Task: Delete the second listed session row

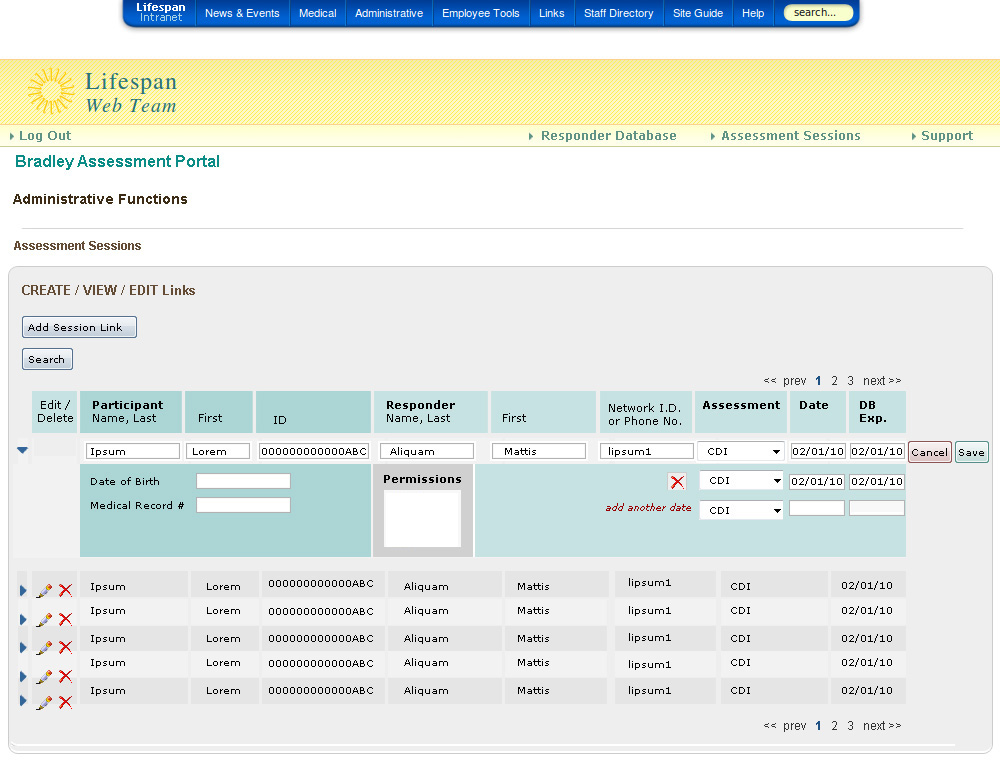Action: coord(65,619)
